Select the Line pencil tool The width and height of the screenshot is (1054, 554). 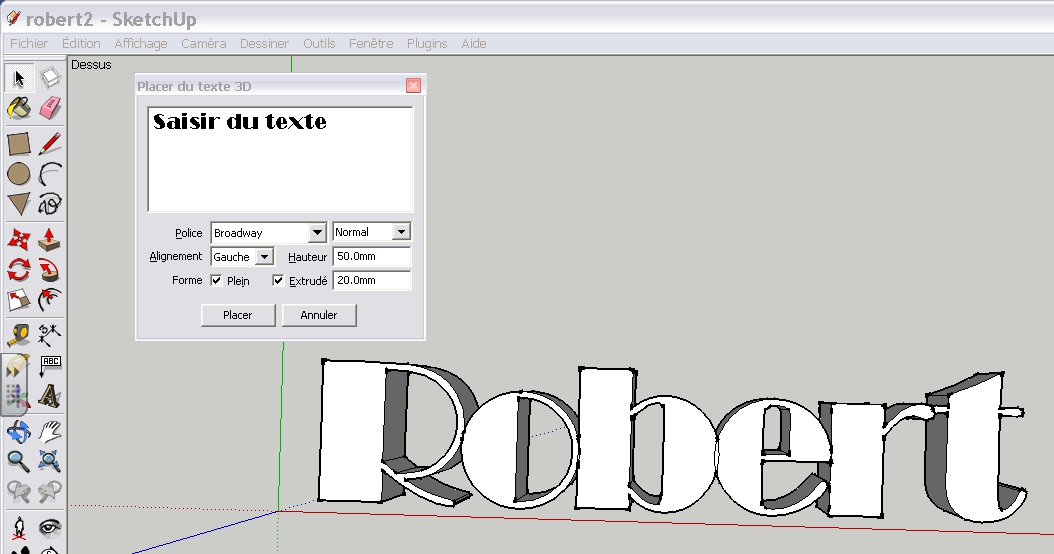tap(50, 144)
